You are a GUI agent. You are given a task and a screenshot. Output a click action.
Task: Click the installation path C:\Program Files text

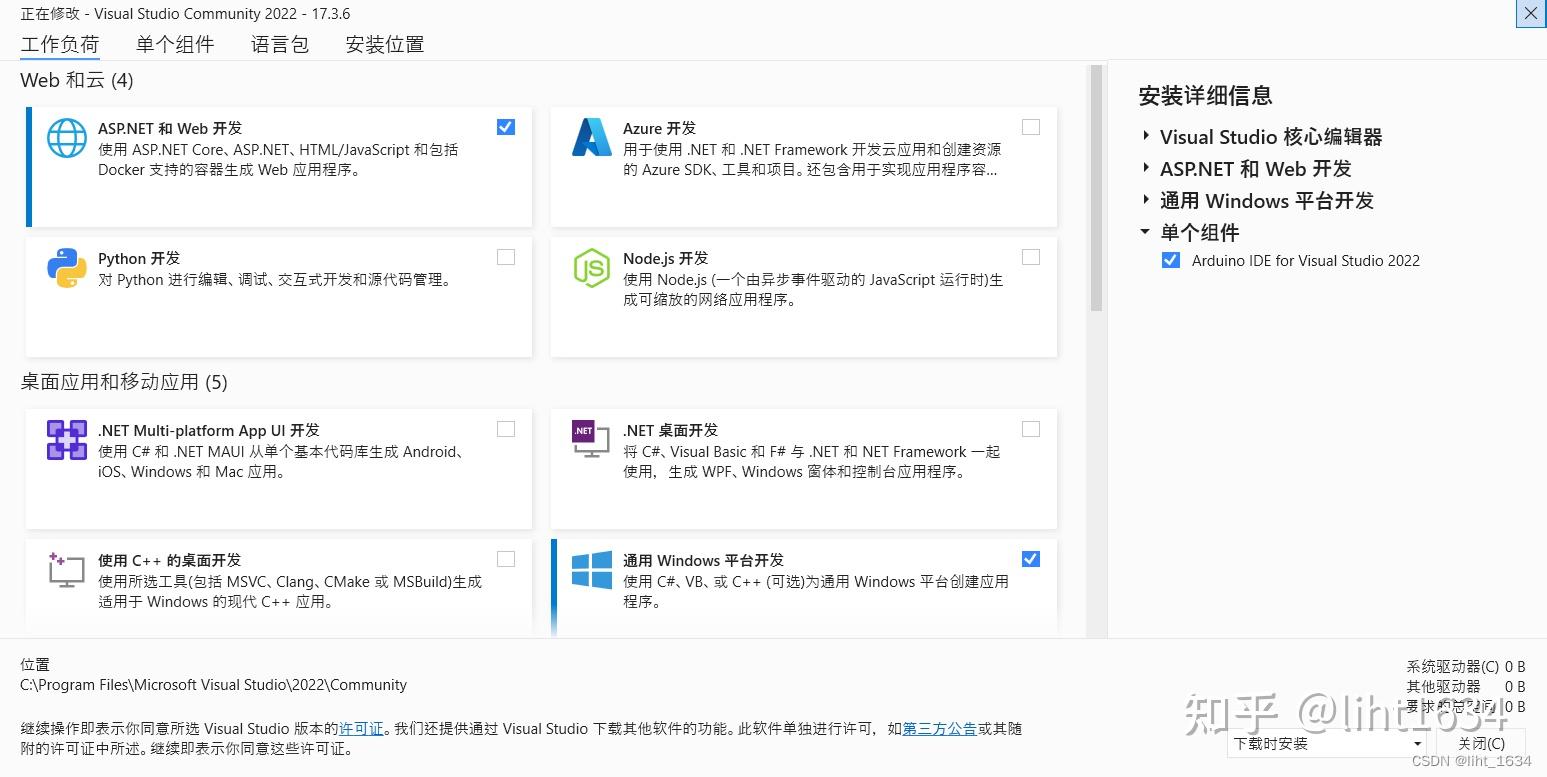pos(214,685)
